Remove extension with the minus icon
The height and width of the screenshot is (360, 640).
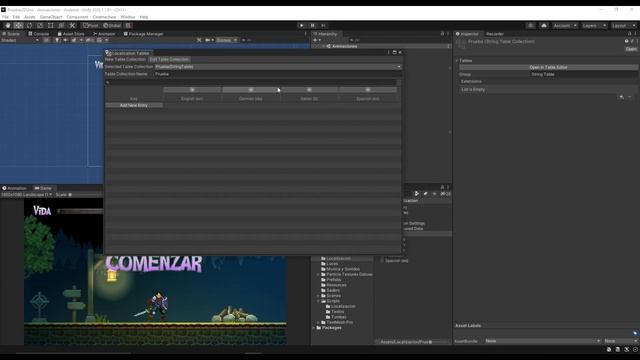(x=630, y=97)
